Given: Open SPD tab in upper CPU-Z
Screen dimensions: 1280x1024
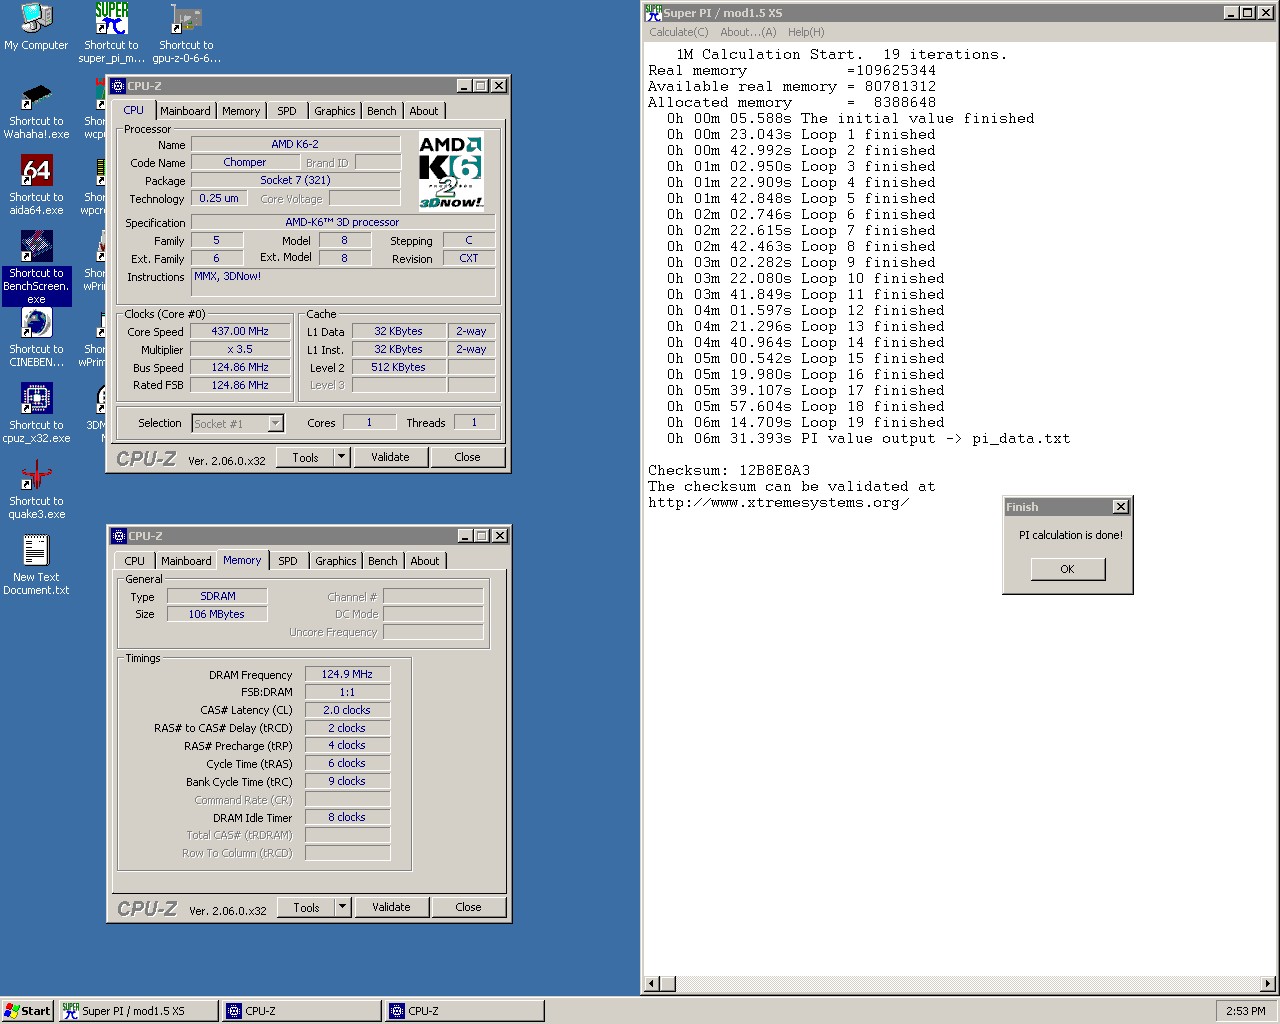Looking at the screenshot, I should tap(287, 111).
